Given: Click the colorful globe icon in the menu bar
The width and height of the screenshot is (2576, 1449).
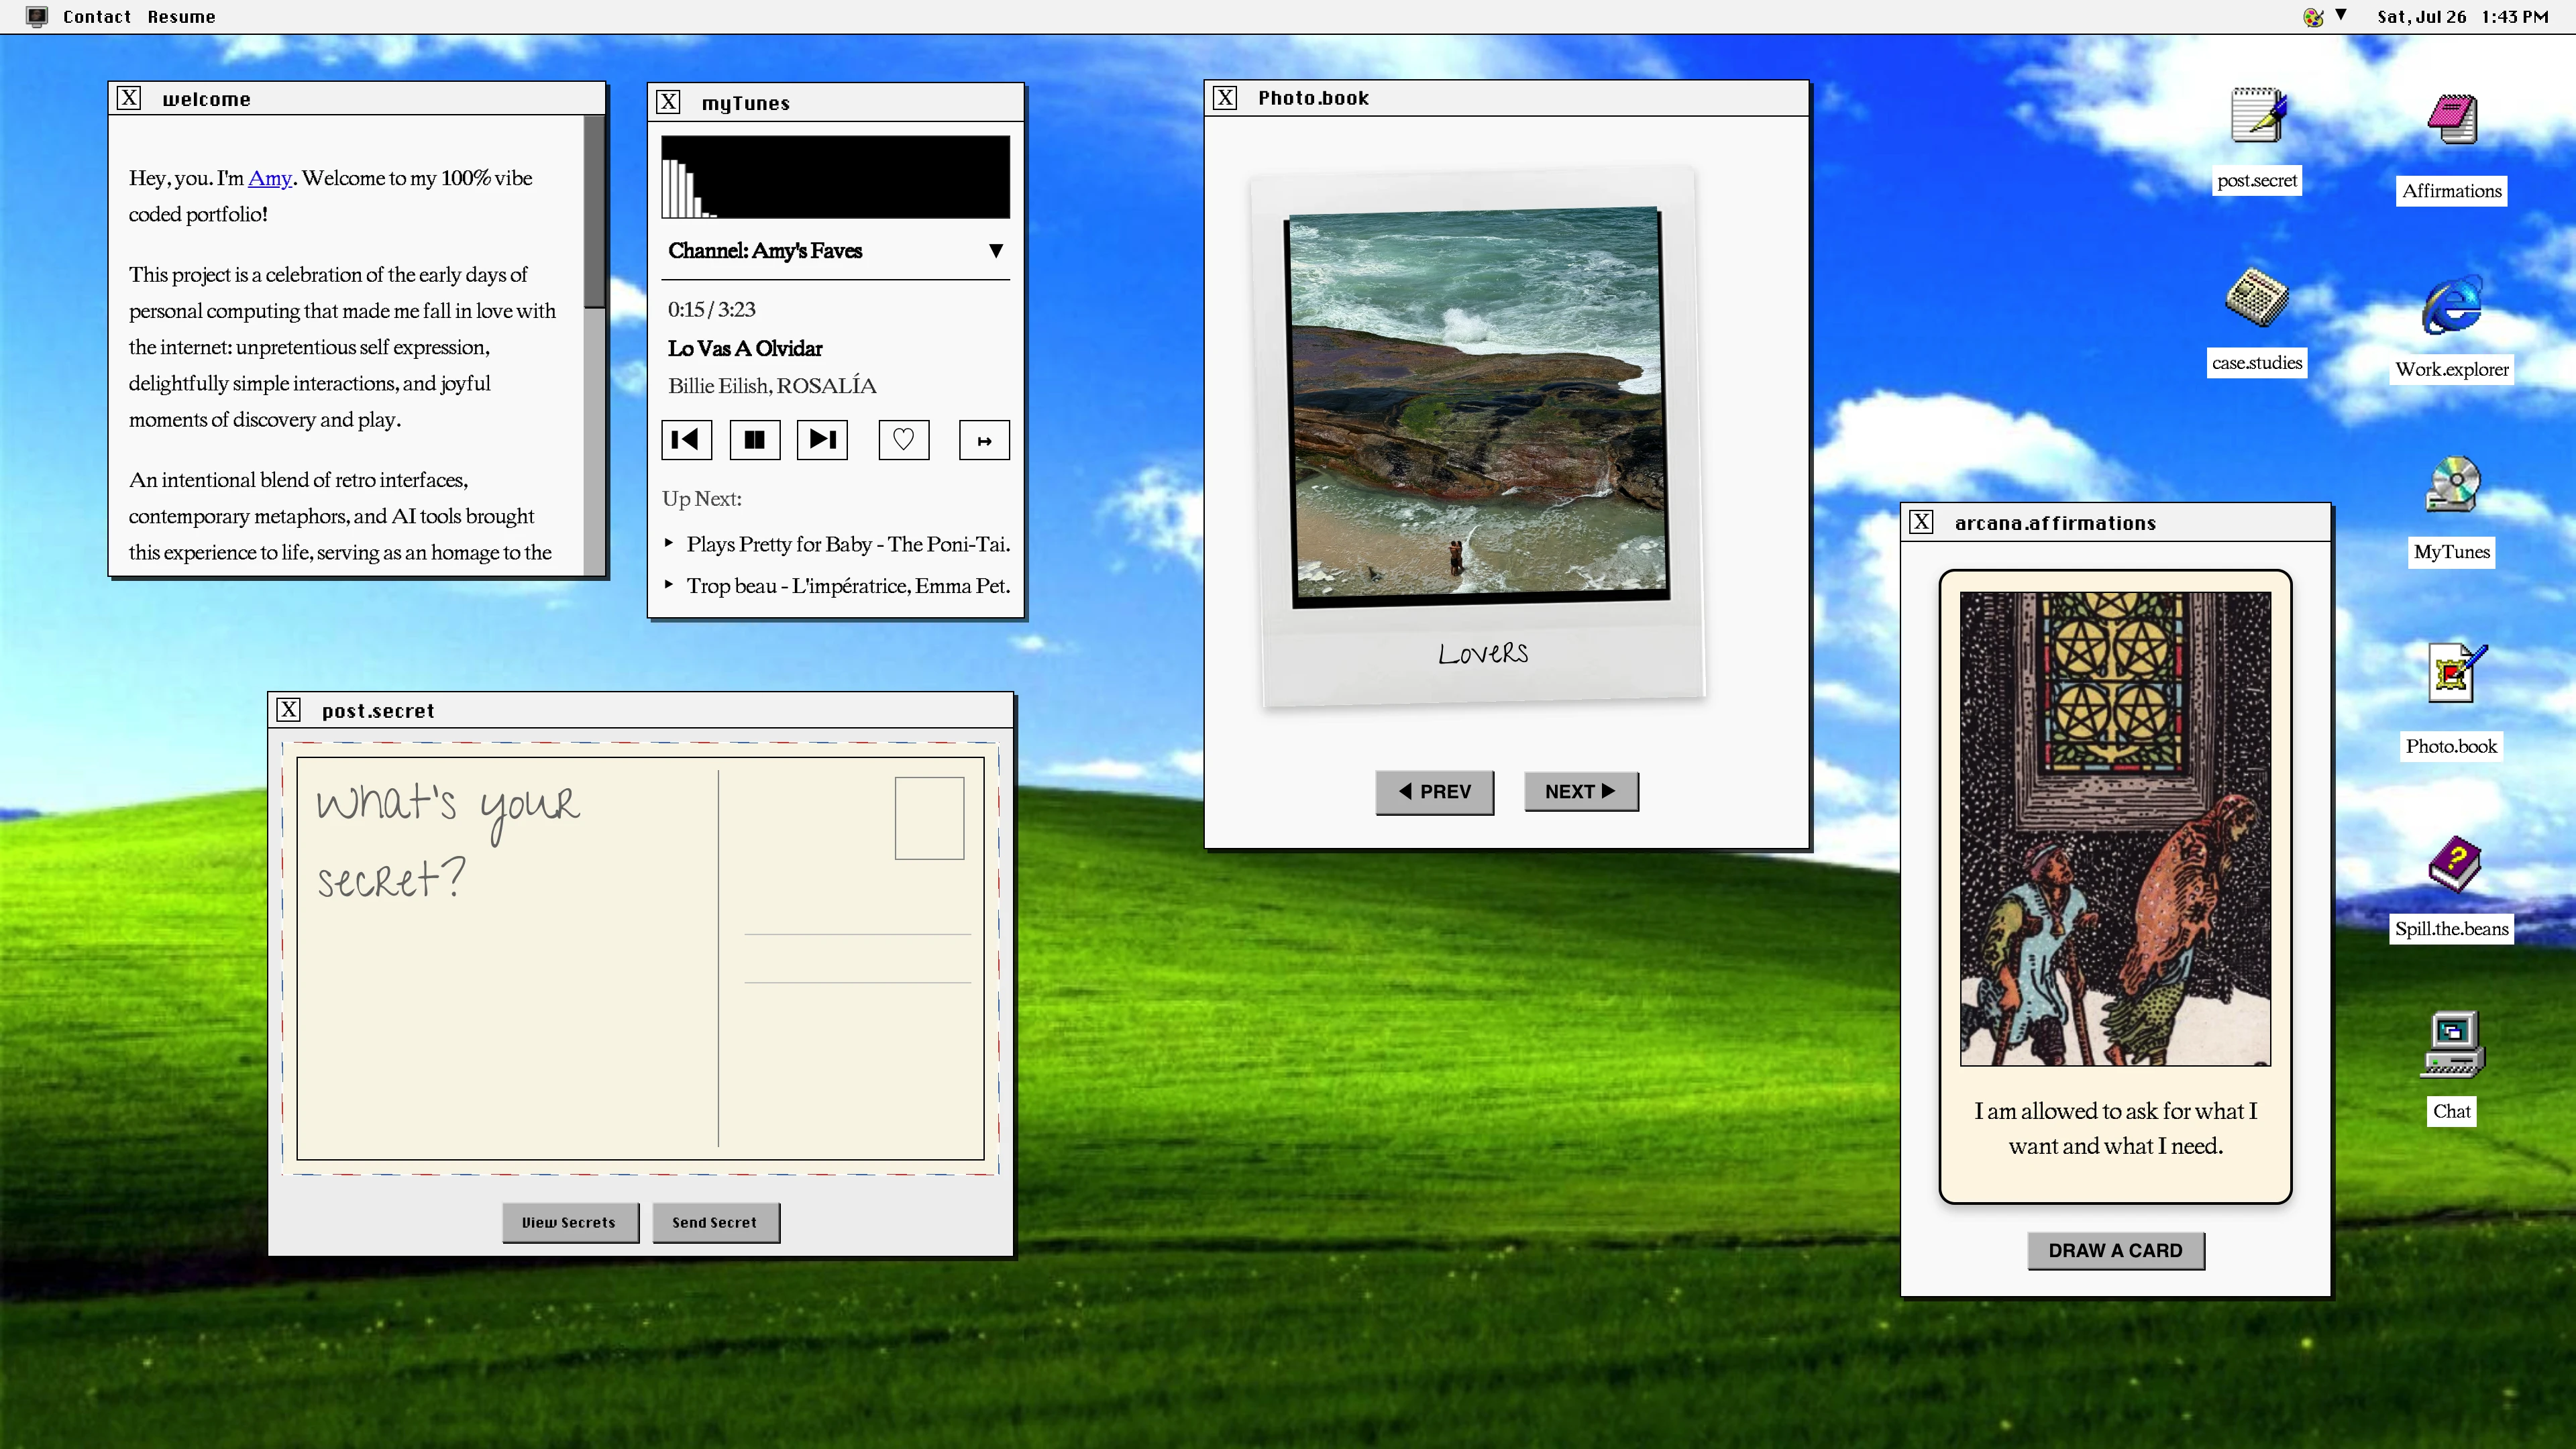Looking at the screenshot, I should click(2312, 16).
